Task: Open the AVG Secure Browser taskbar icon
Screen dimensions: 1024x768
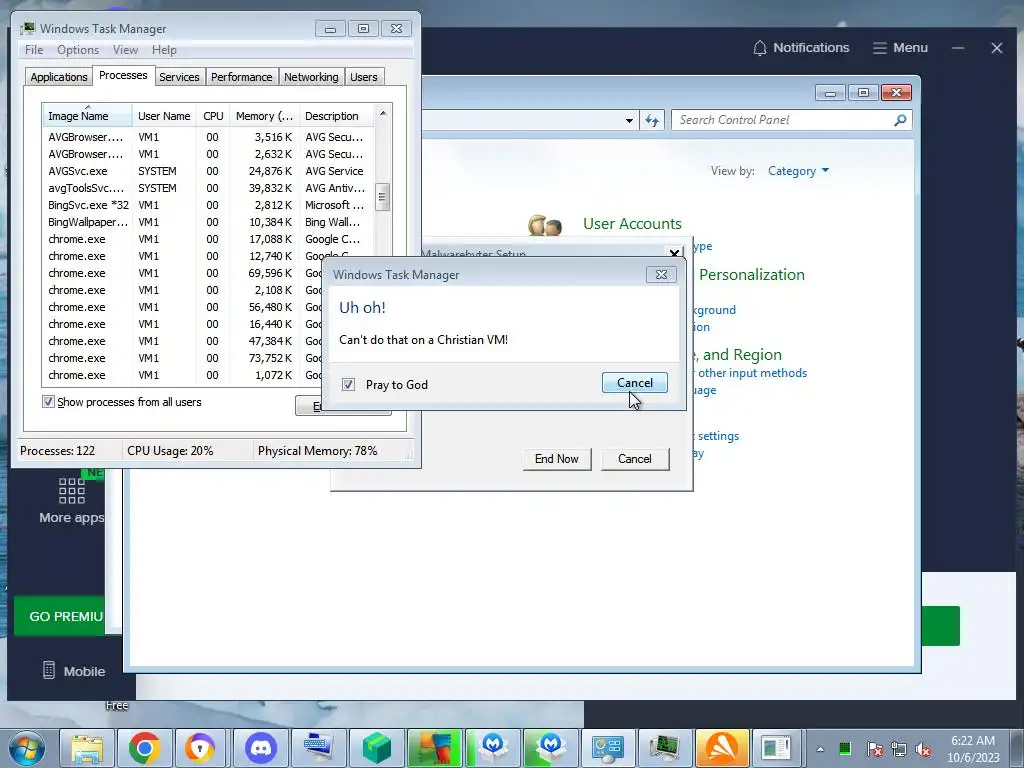Action: tap(200, 748)
